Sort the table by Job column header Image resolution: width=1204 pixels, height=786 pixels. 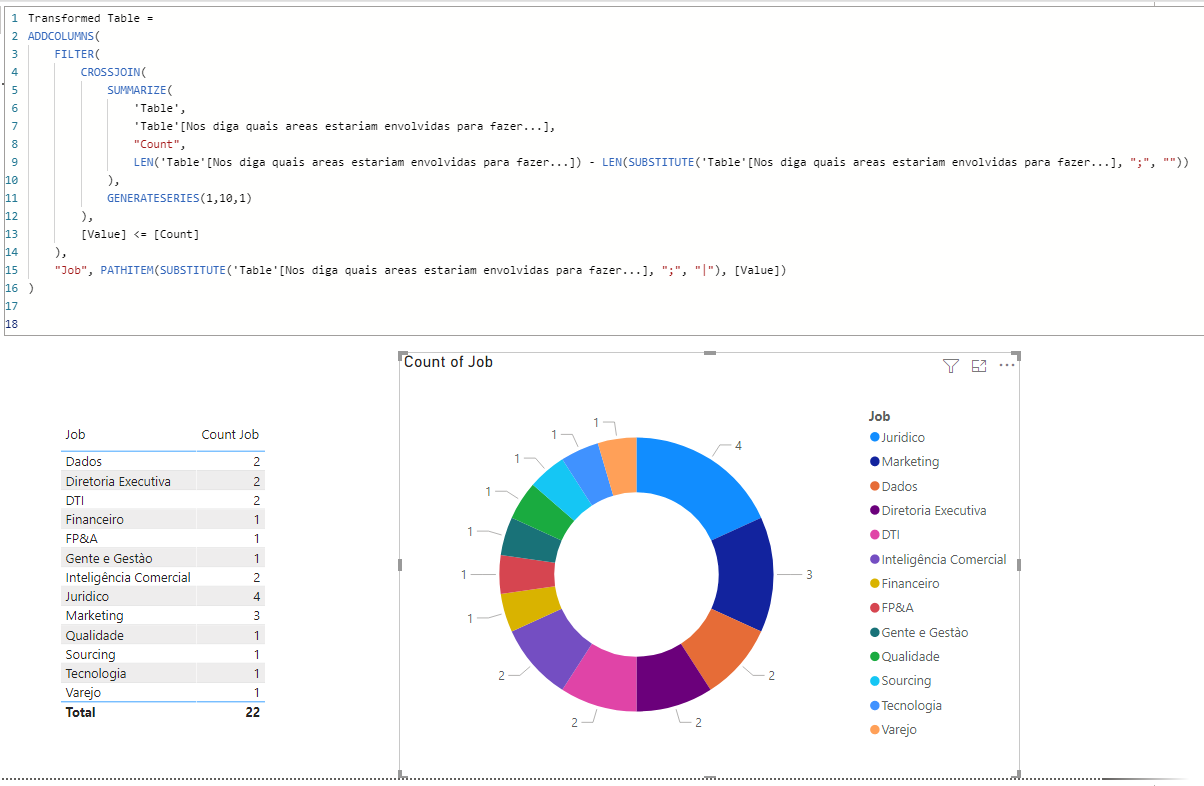click(x=75, y=435)
